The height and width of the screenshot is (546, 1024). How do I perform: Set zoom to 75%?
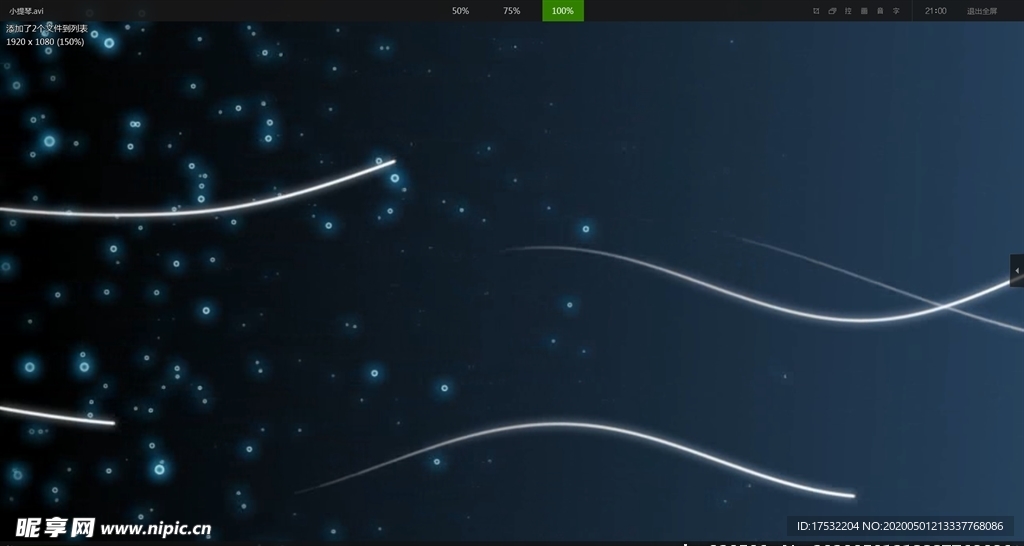511,11
